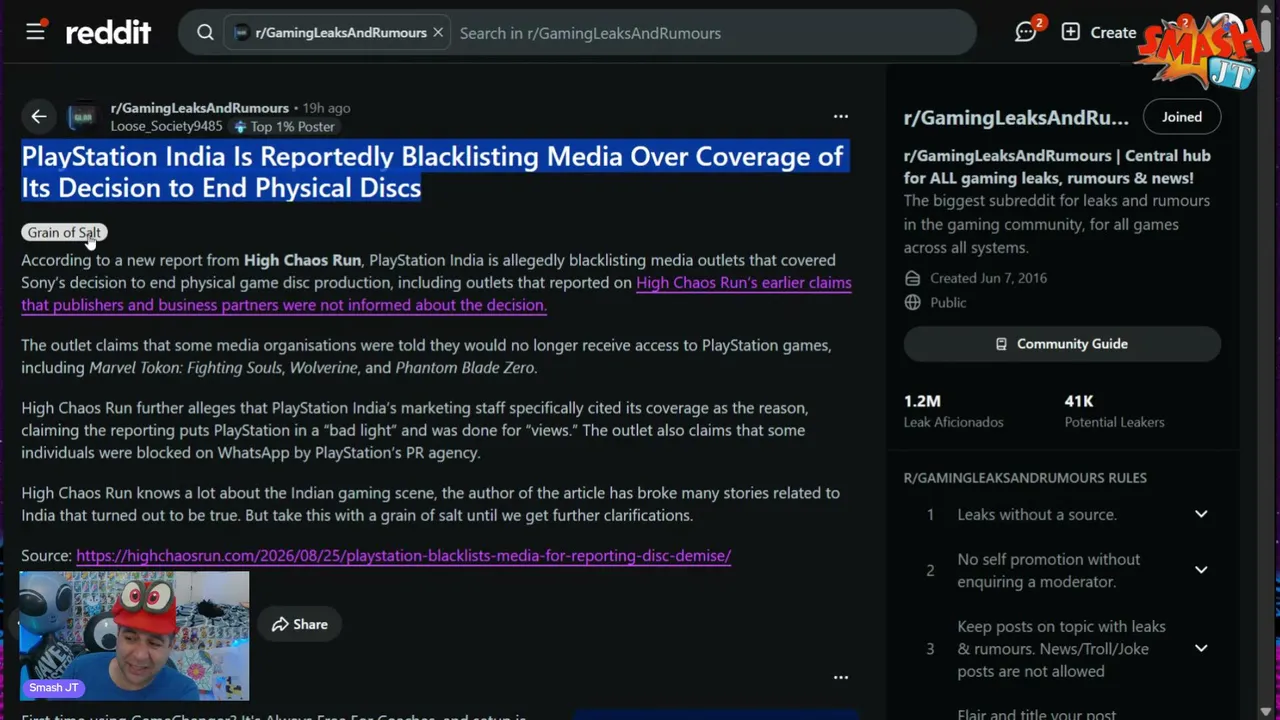Click the '41K' Potential Leakers count
The image size is (1280, 720).
click(x=1079, y=401)
